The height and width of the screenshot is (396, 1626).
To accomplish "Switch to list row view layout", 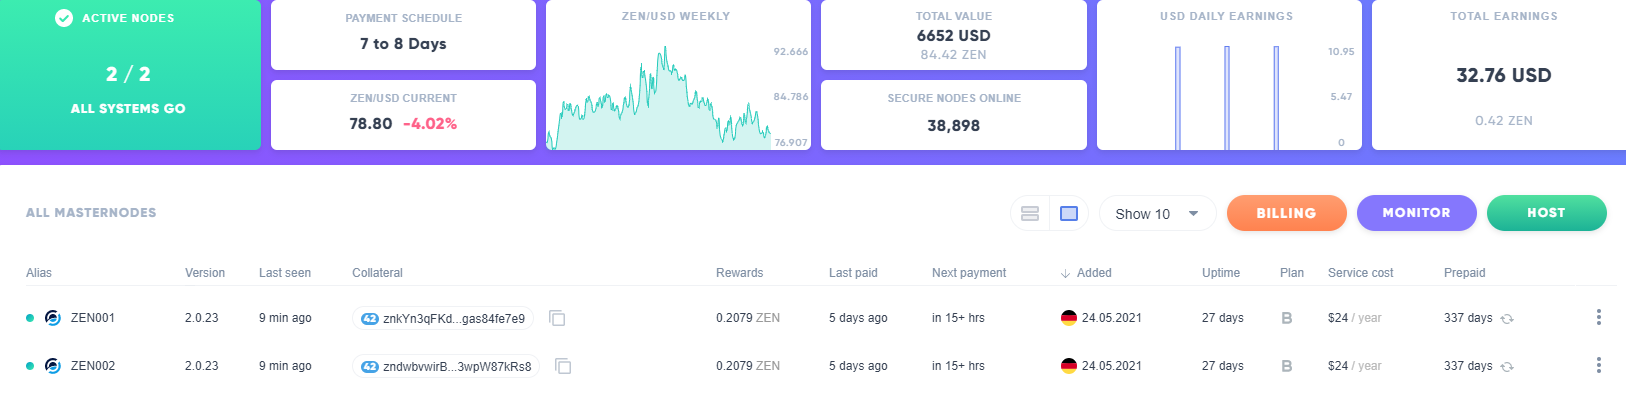I will [1030, 213].
